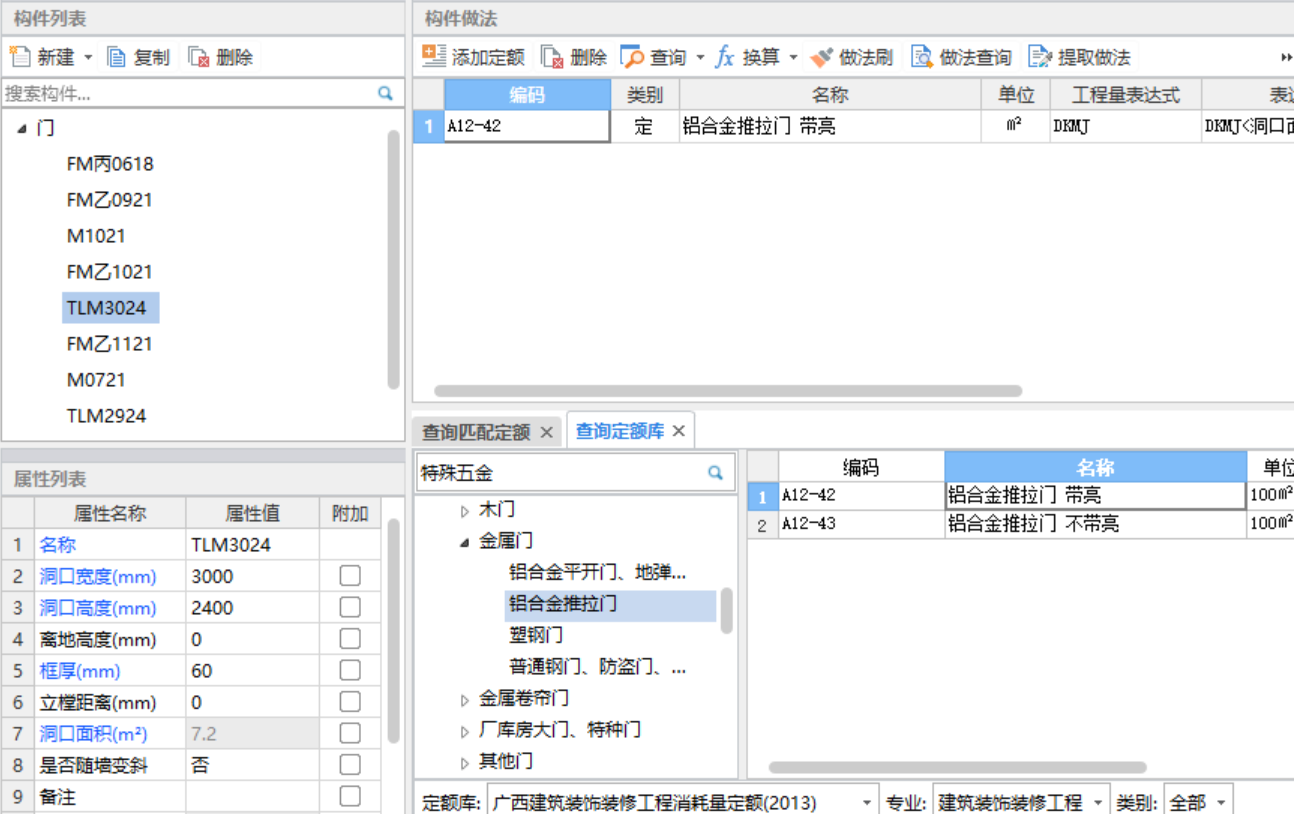Expand the 金属卷帘门 tree node
This screenshot has width=1294, height=814.
tap(465, 699)
